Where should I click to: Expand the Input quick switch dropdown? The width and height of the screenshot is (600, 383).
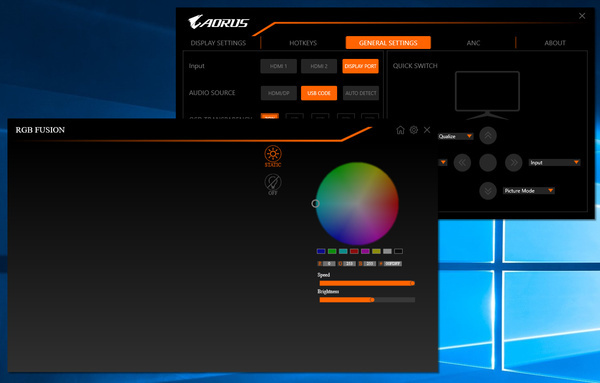[554, 163]
